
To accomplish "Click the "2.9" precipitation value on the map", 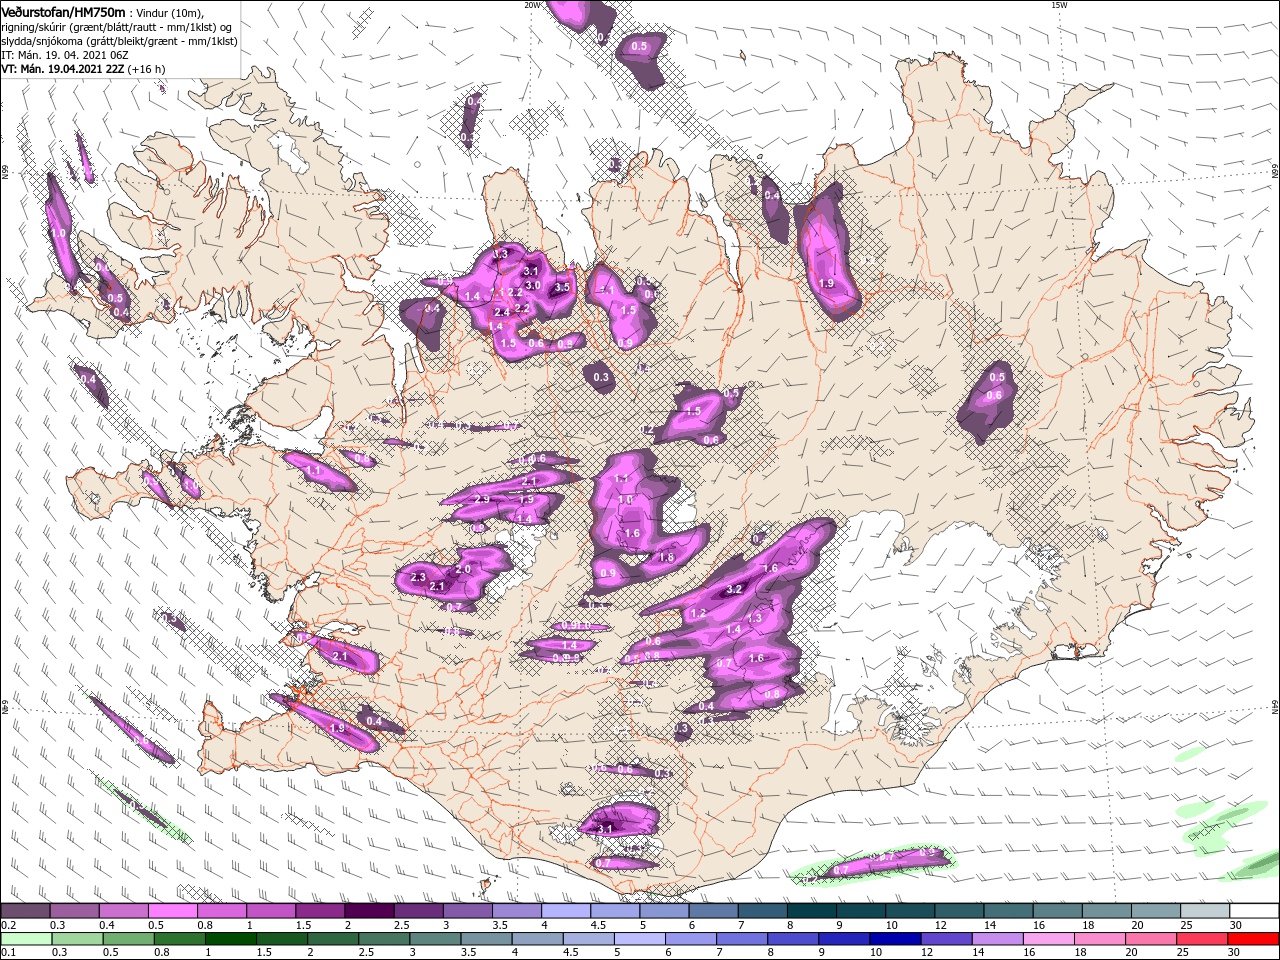I will [x=482, y=499].
